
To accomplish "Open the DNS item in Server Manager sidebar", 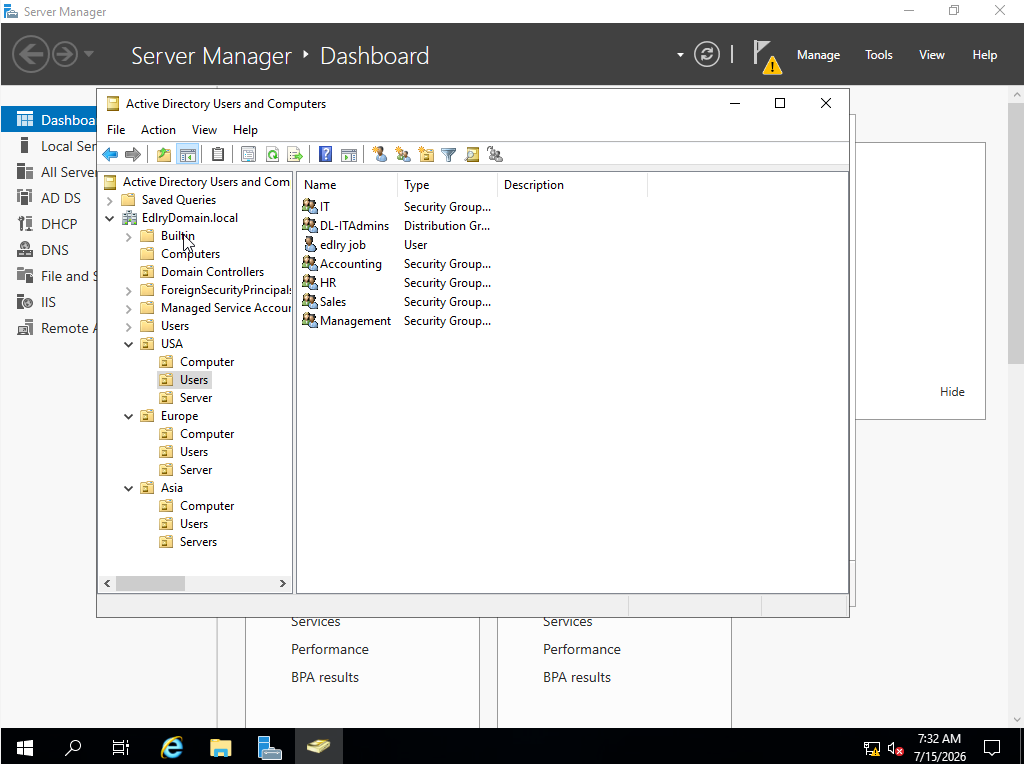I will click(x=55, y=250).
